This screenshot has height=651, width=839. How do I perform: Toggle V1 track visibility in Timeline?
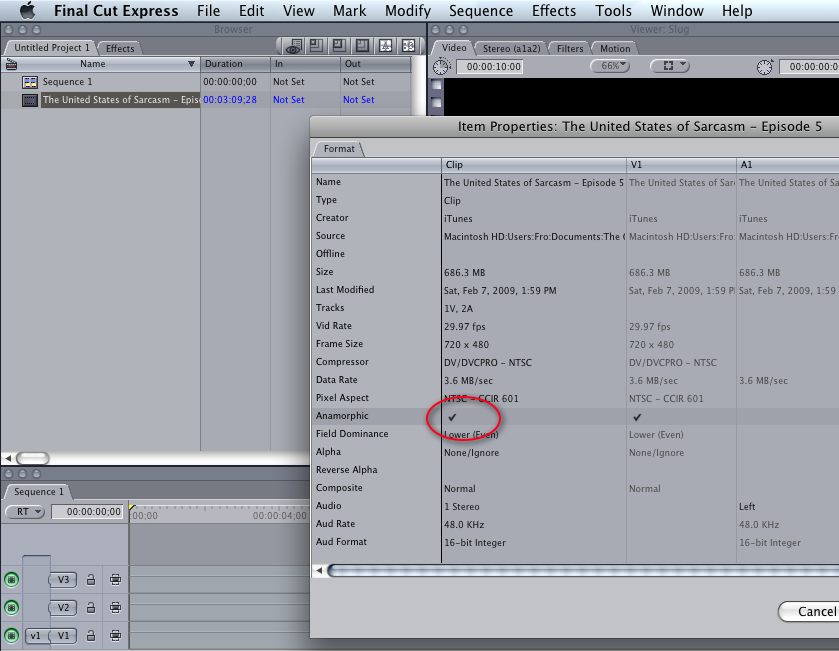click(x=11, y=635)
